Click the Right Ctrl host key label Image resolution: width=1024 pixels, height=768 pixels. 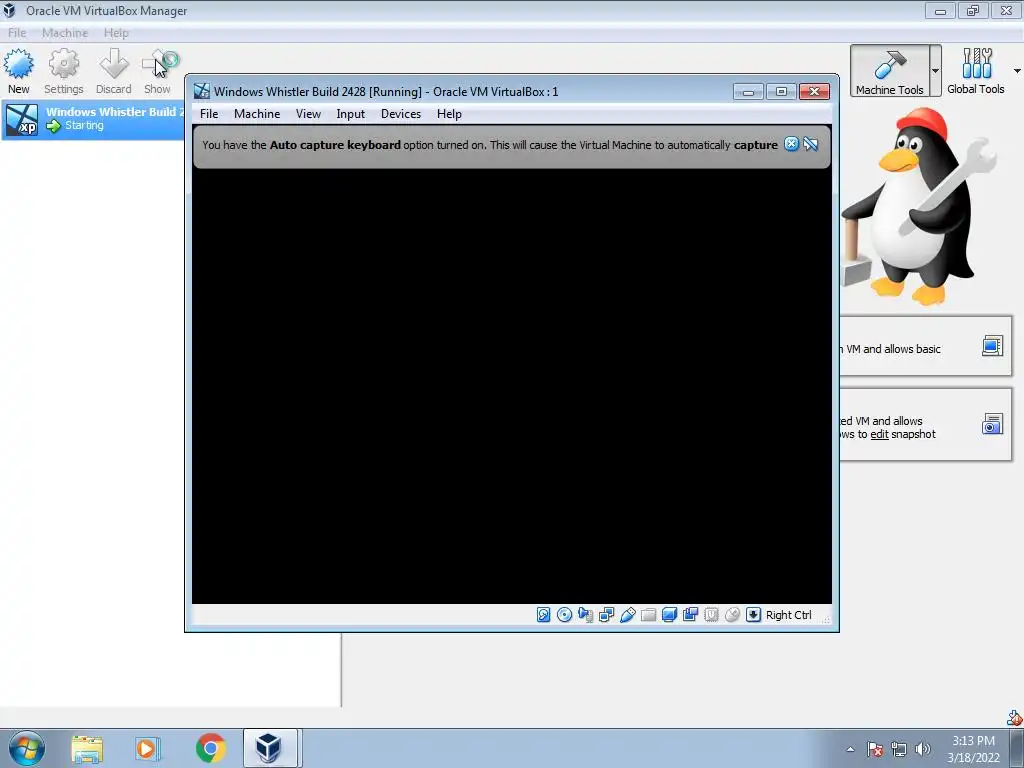[788, 615]
